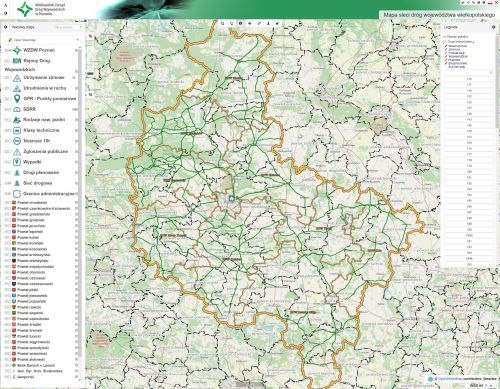Select the Powiat poznański row
Screen dimensions: 500x389
41,301
